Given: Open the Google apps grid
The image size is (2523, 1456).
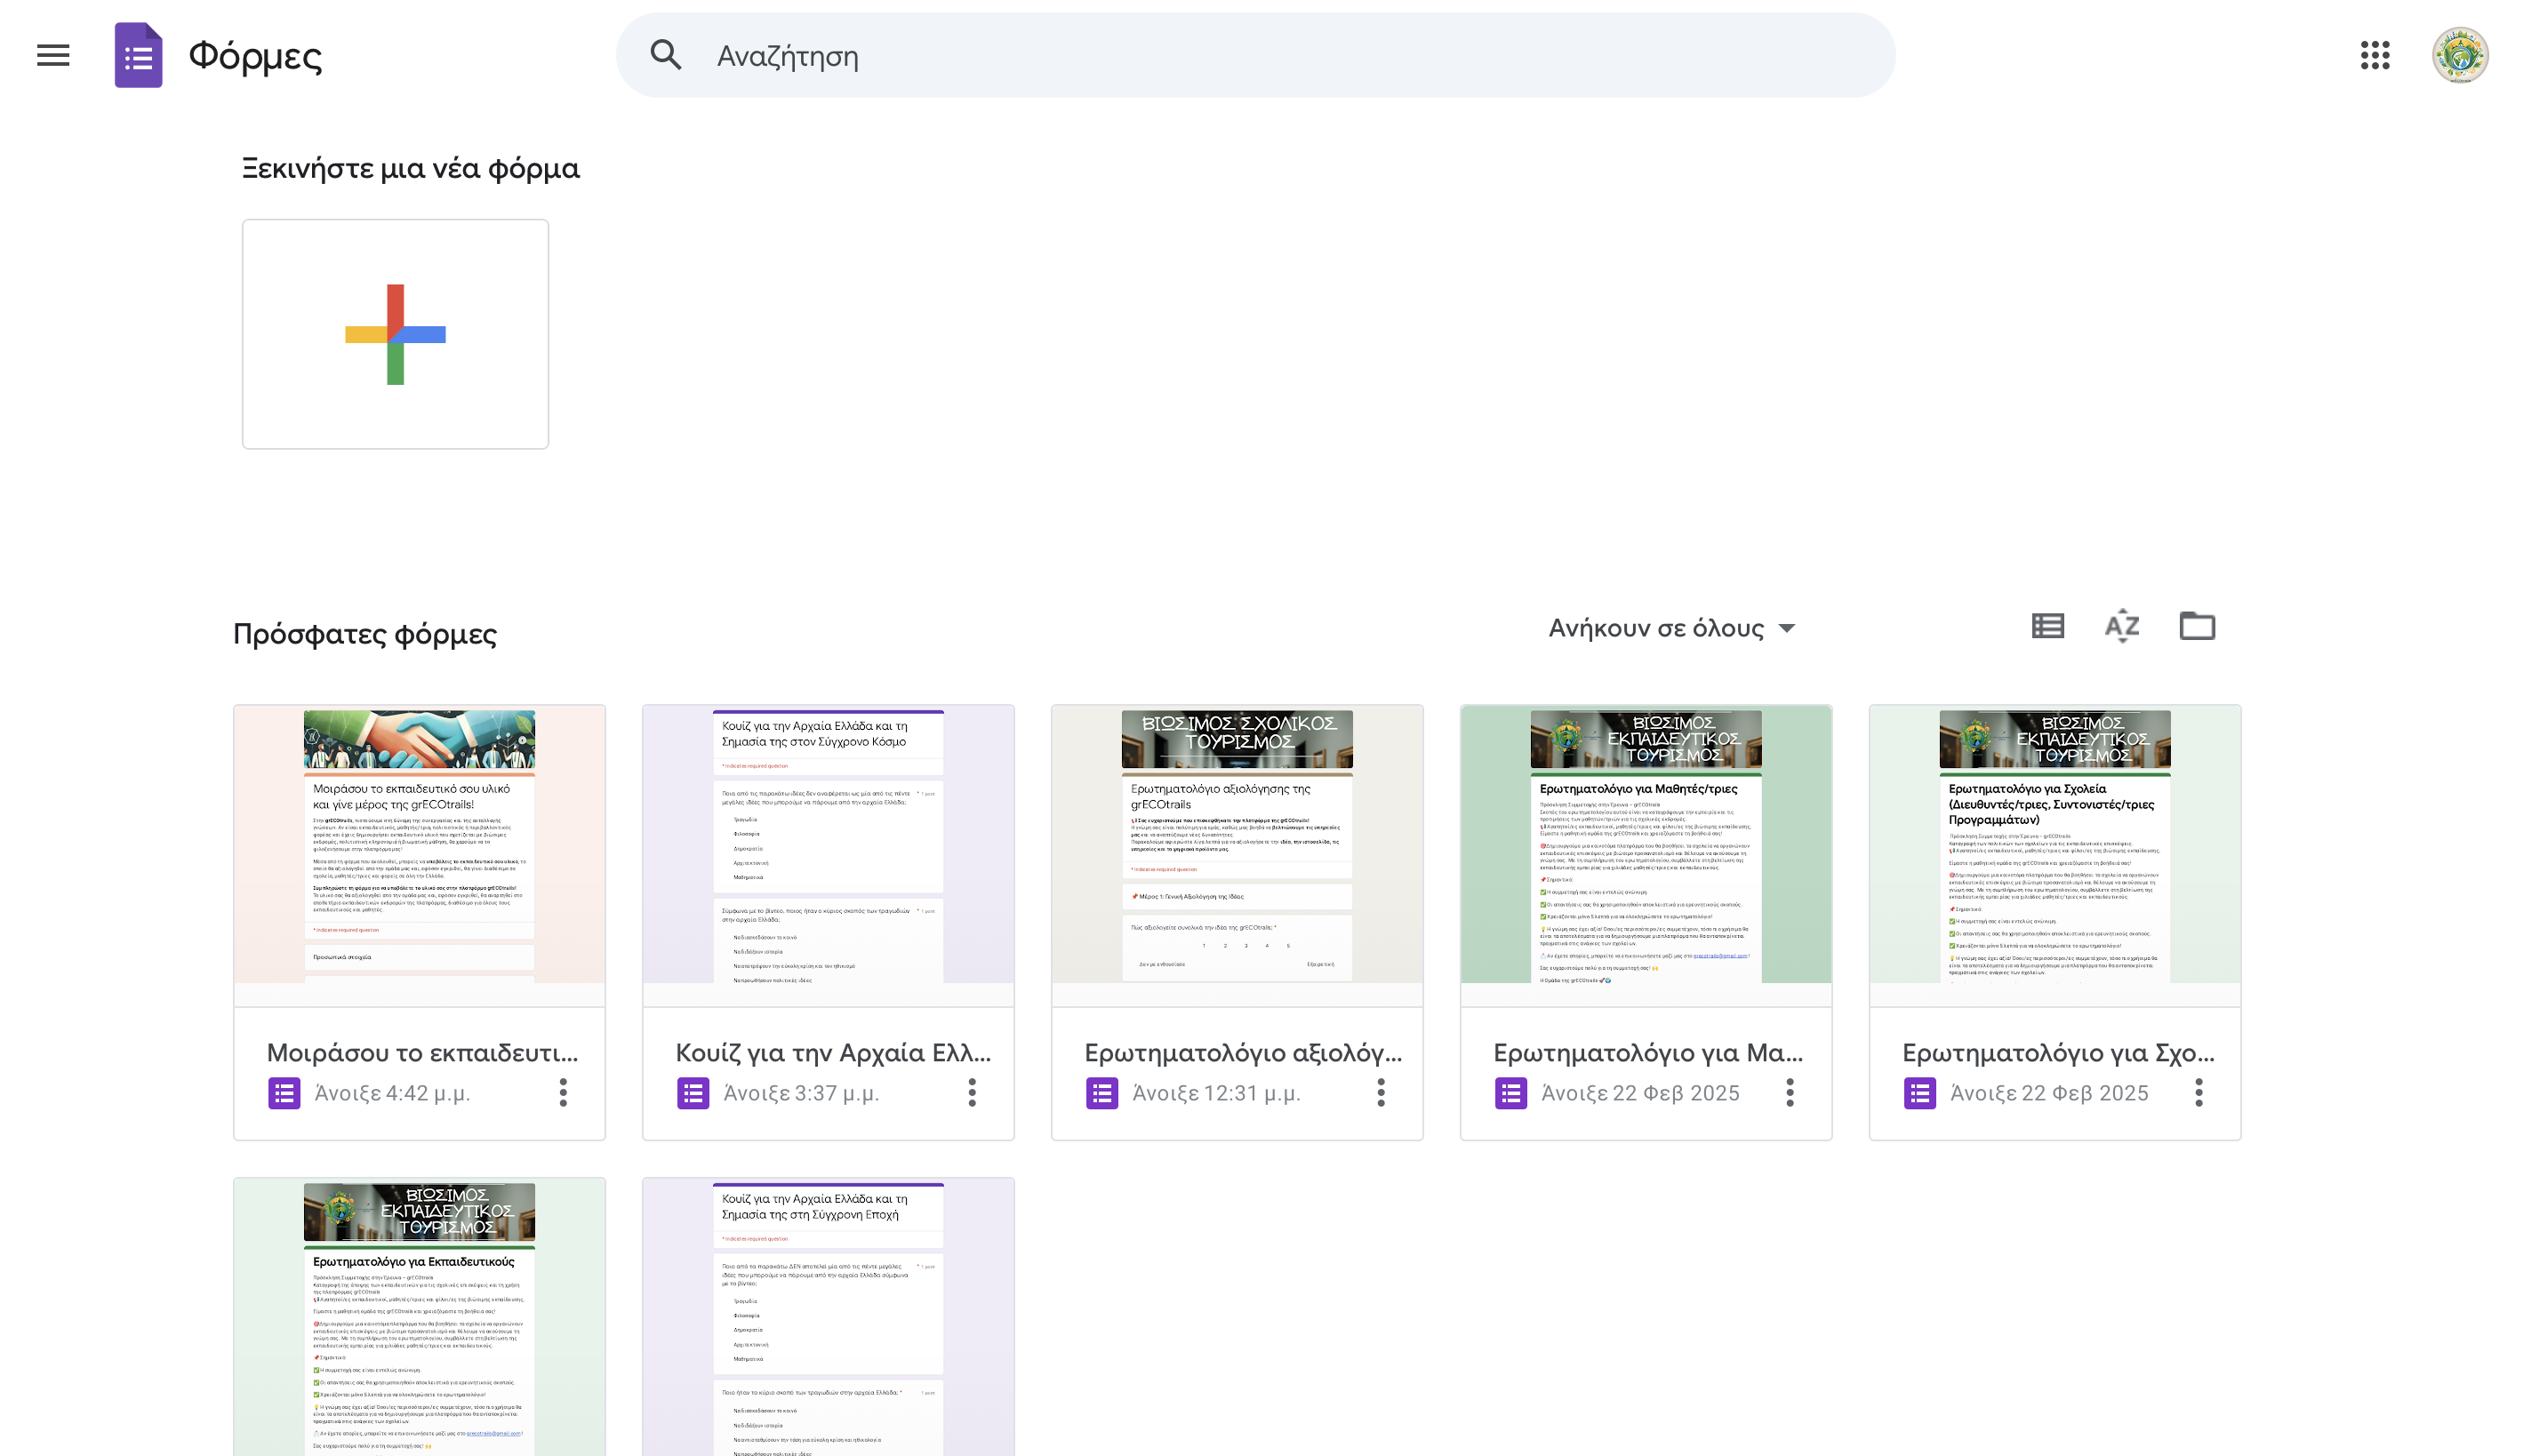Looking at the screenshot, I should 2375,56.
